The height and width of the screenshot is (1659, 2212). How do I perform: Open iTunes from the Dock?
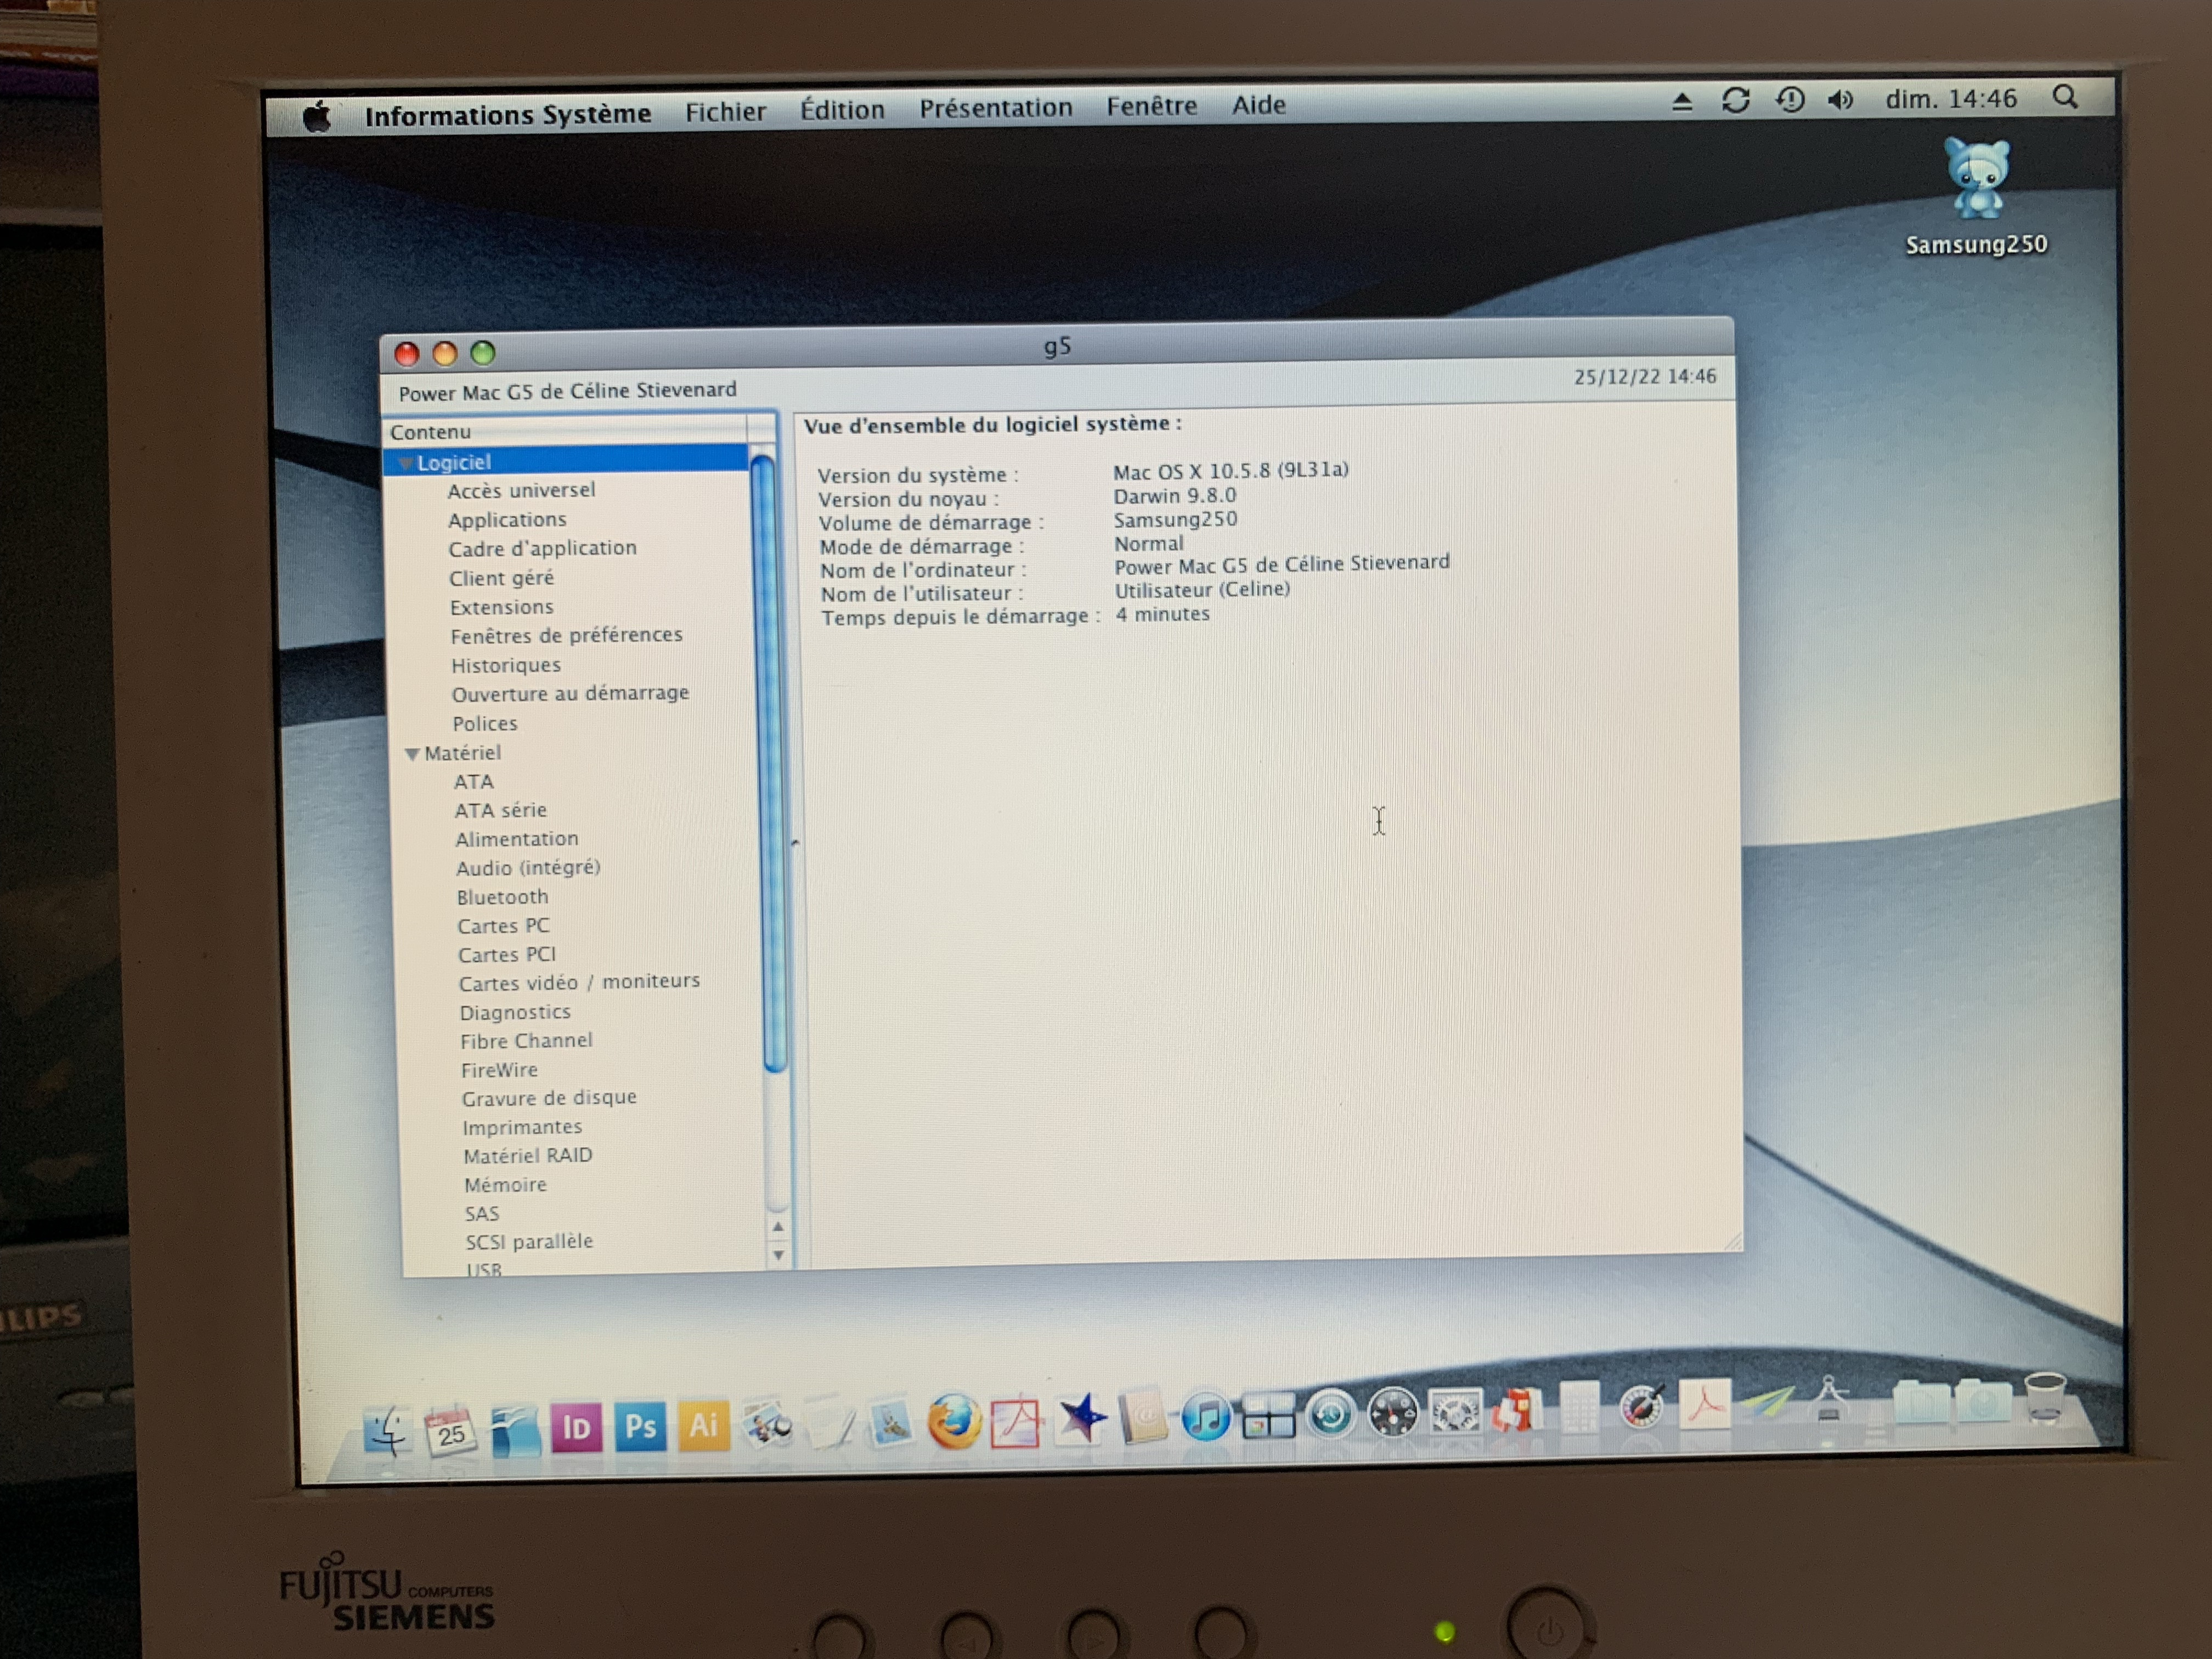pos(1206,1417)
